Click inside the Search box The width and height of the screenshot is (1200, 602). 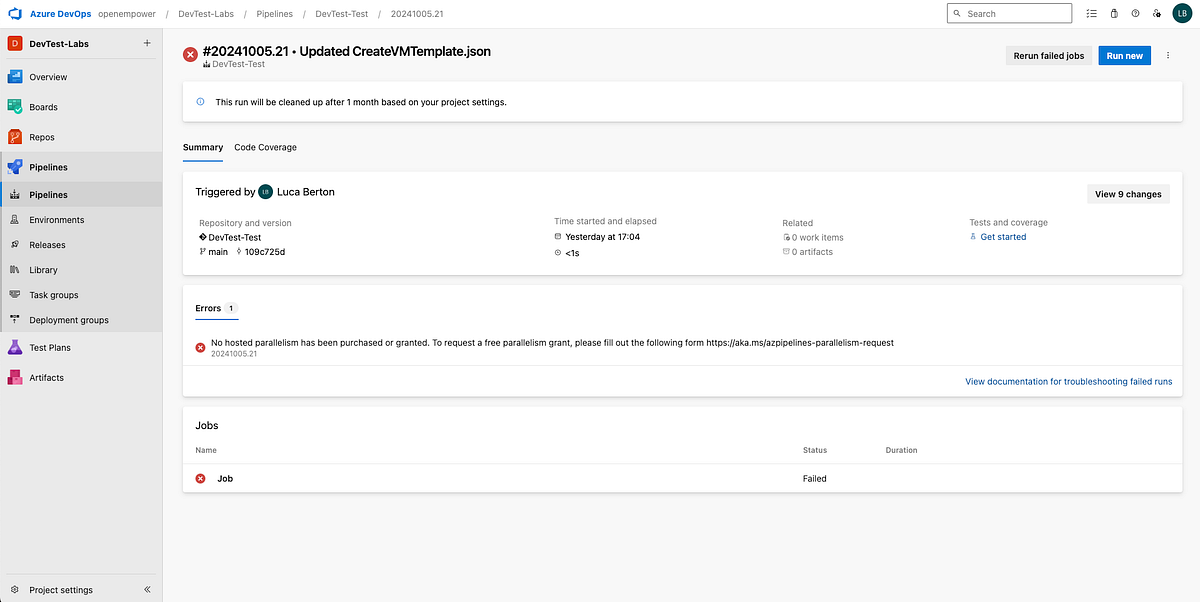[x=1009, y=13]
